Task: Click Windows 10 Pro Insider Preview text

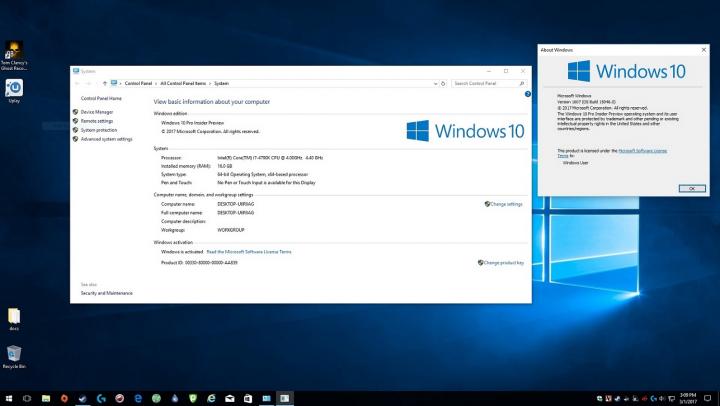Action: (192, 123)
